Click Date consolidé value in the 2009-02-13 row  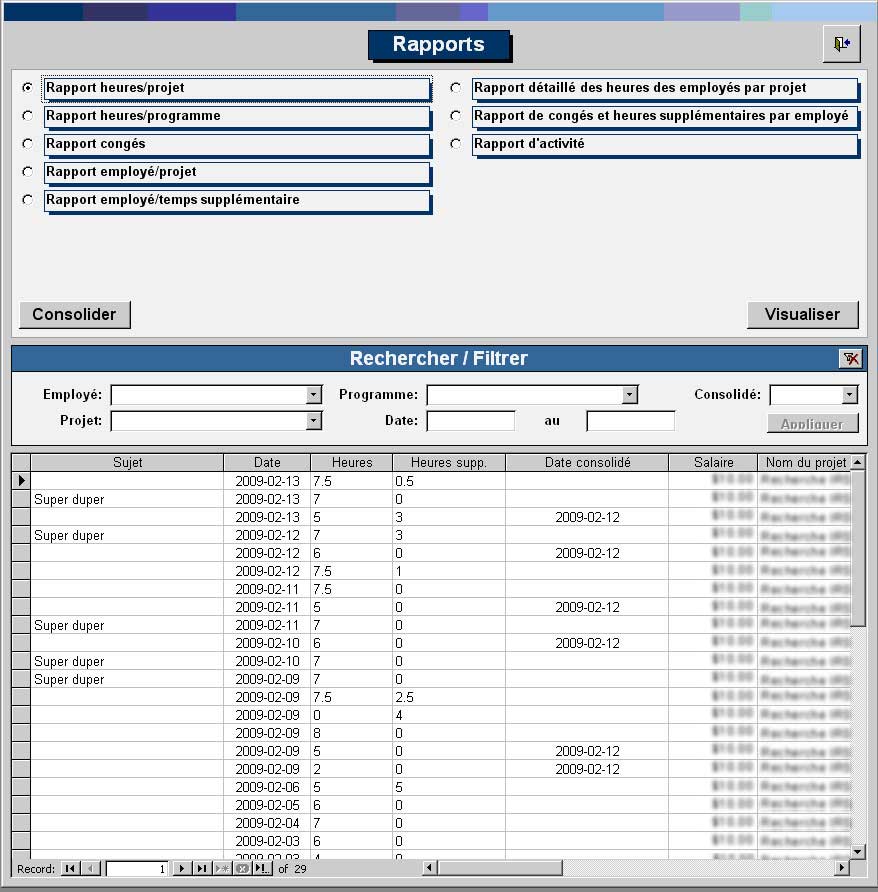(587, 517)
